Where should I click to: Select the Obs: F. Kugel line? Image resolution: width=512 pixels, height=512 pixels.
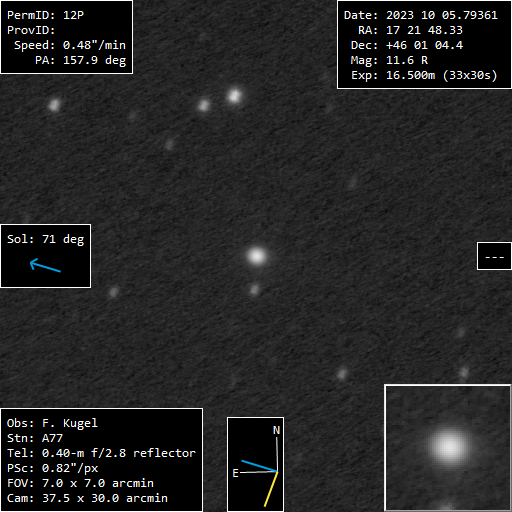pos(52,423)
